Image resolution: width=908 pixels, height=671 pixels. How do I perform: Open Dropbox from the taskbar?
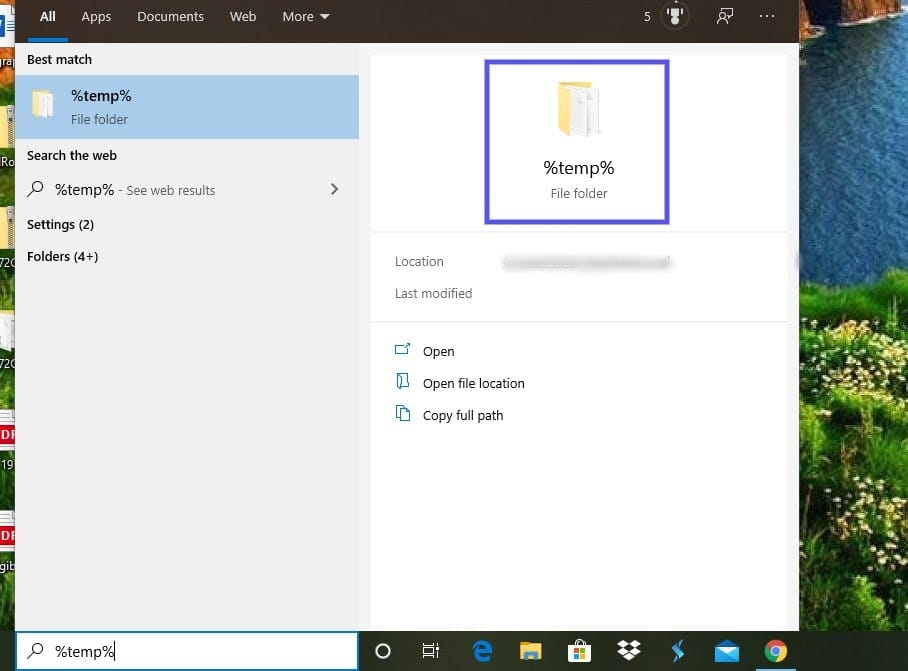point(628,651)
